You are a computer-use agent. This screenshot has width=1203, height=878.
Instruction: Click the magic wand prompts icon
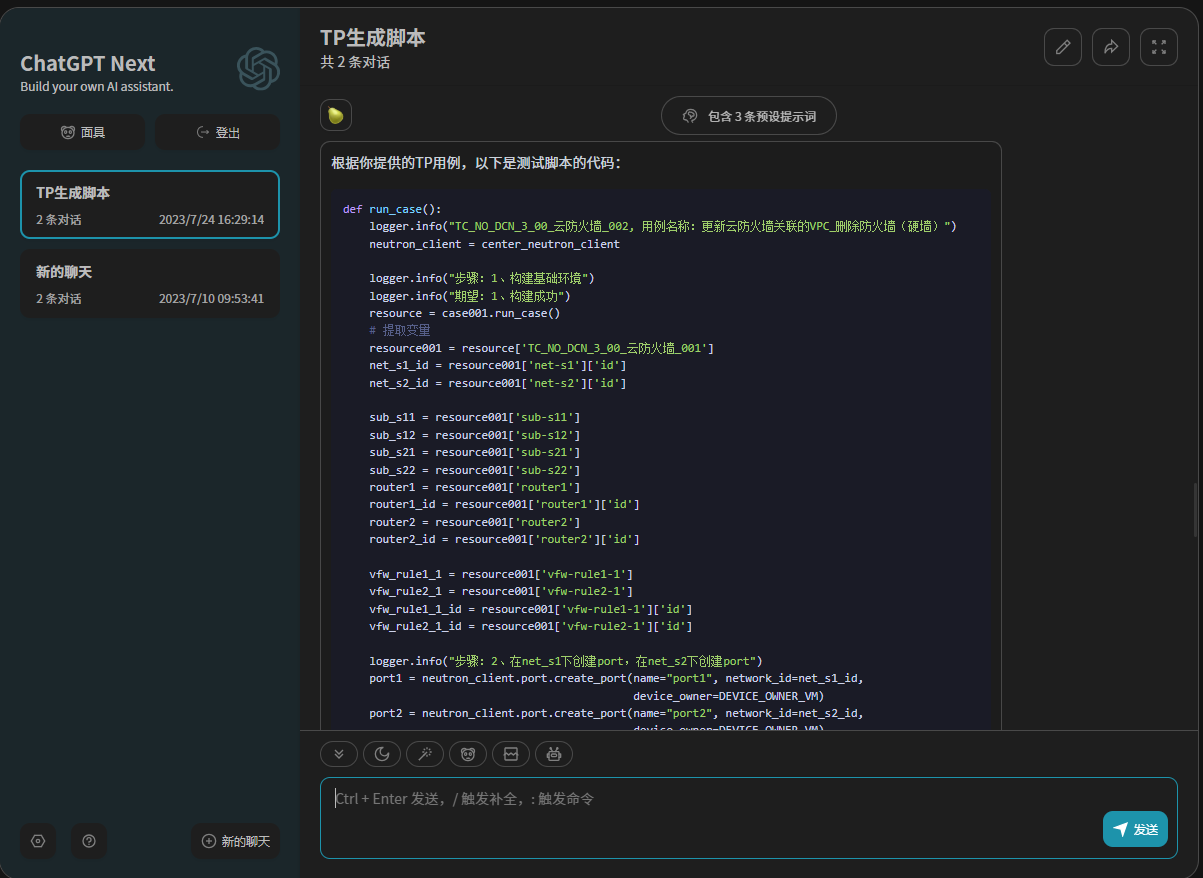click(425, 754)
